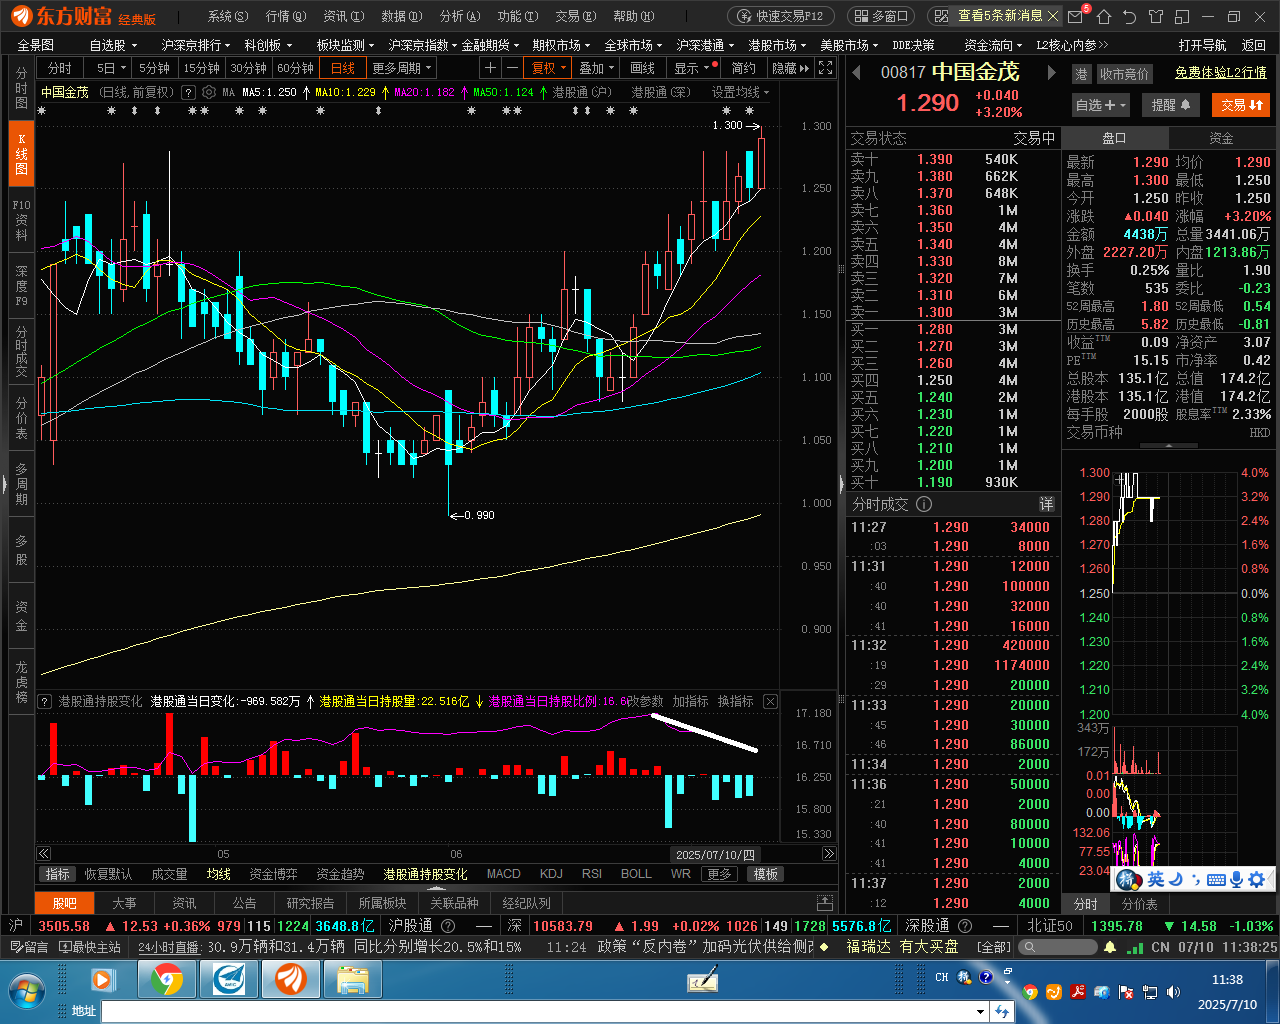Switch chart to 15分钟 period
This screenshot has width=1280, height=1024.
201,68
